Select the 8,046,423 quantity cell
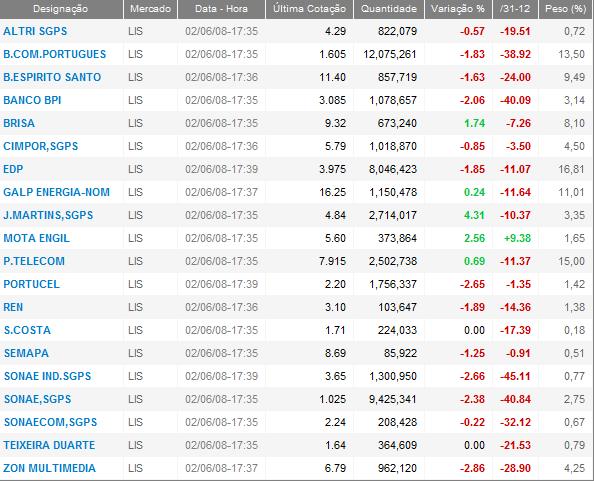 click(x=393, y=169)
